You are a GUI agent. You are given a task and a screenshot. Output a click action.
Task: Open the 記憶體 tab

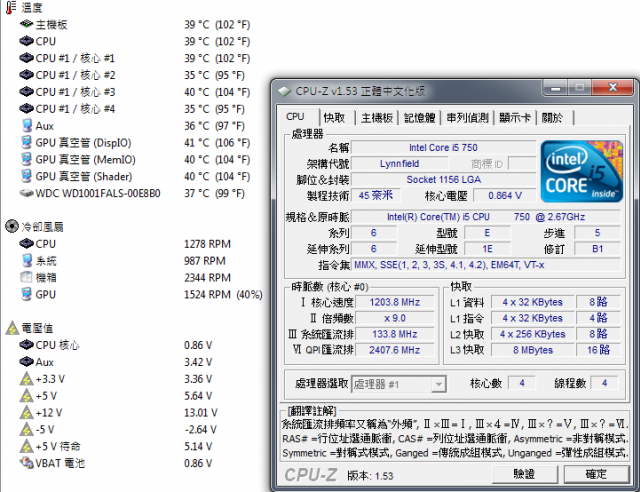[x=420, y=118]
